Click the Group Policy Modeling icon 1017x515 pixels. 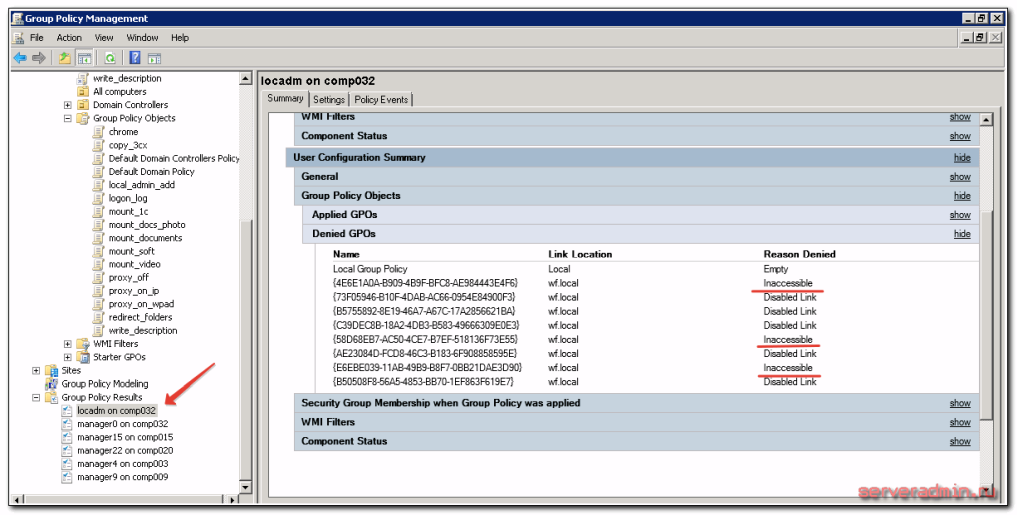point(53,384)
